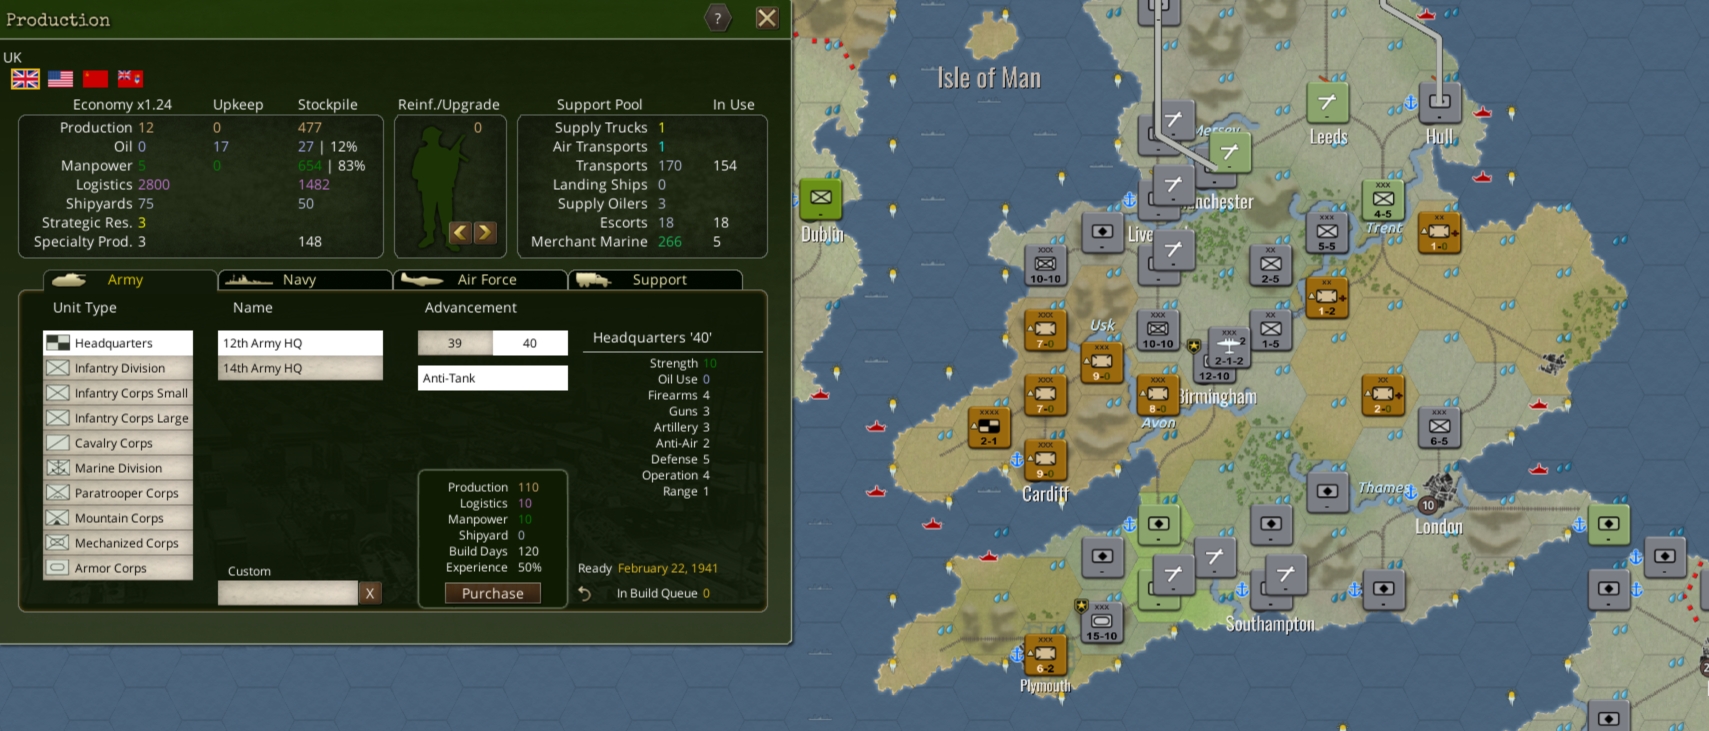Screen dimensions: 1709x731
Task: Select Headquarters unit type
Action: click(x=118, y=343)
